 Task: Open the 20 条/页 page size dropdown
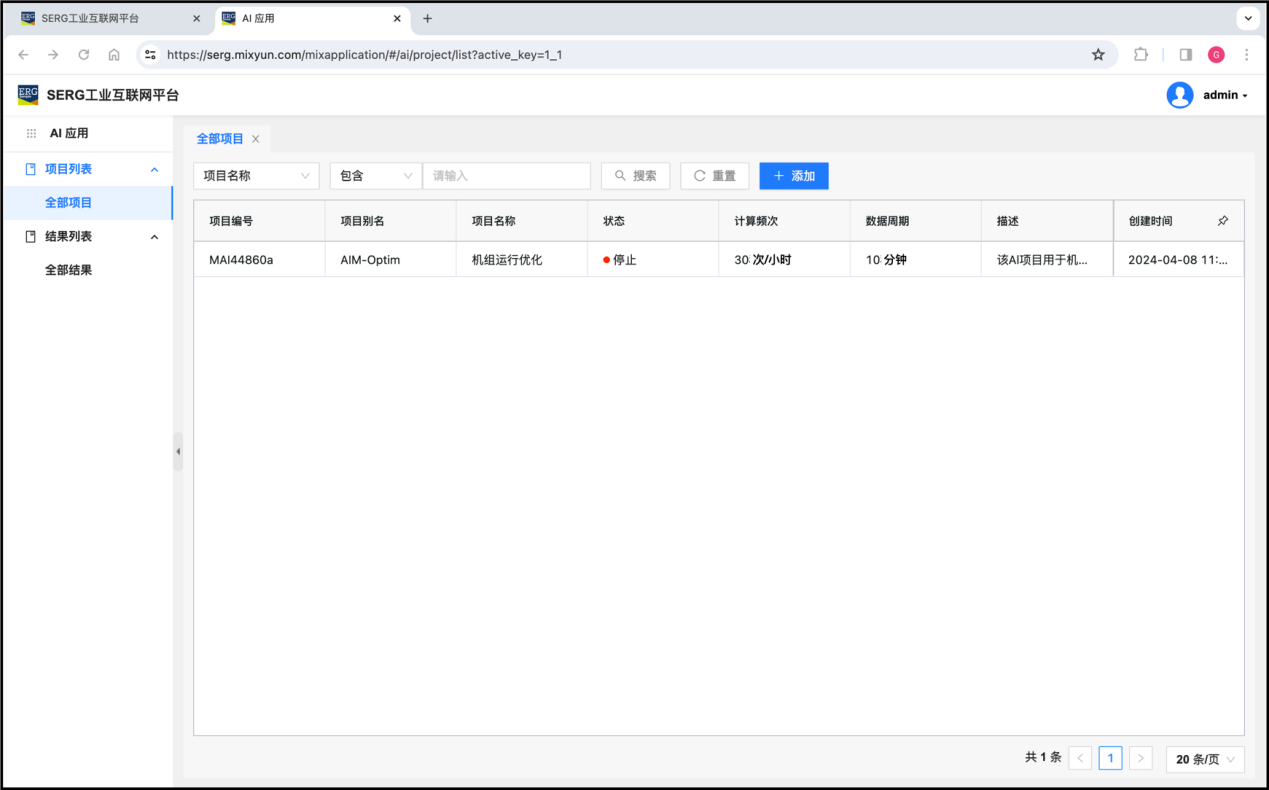1205,759
